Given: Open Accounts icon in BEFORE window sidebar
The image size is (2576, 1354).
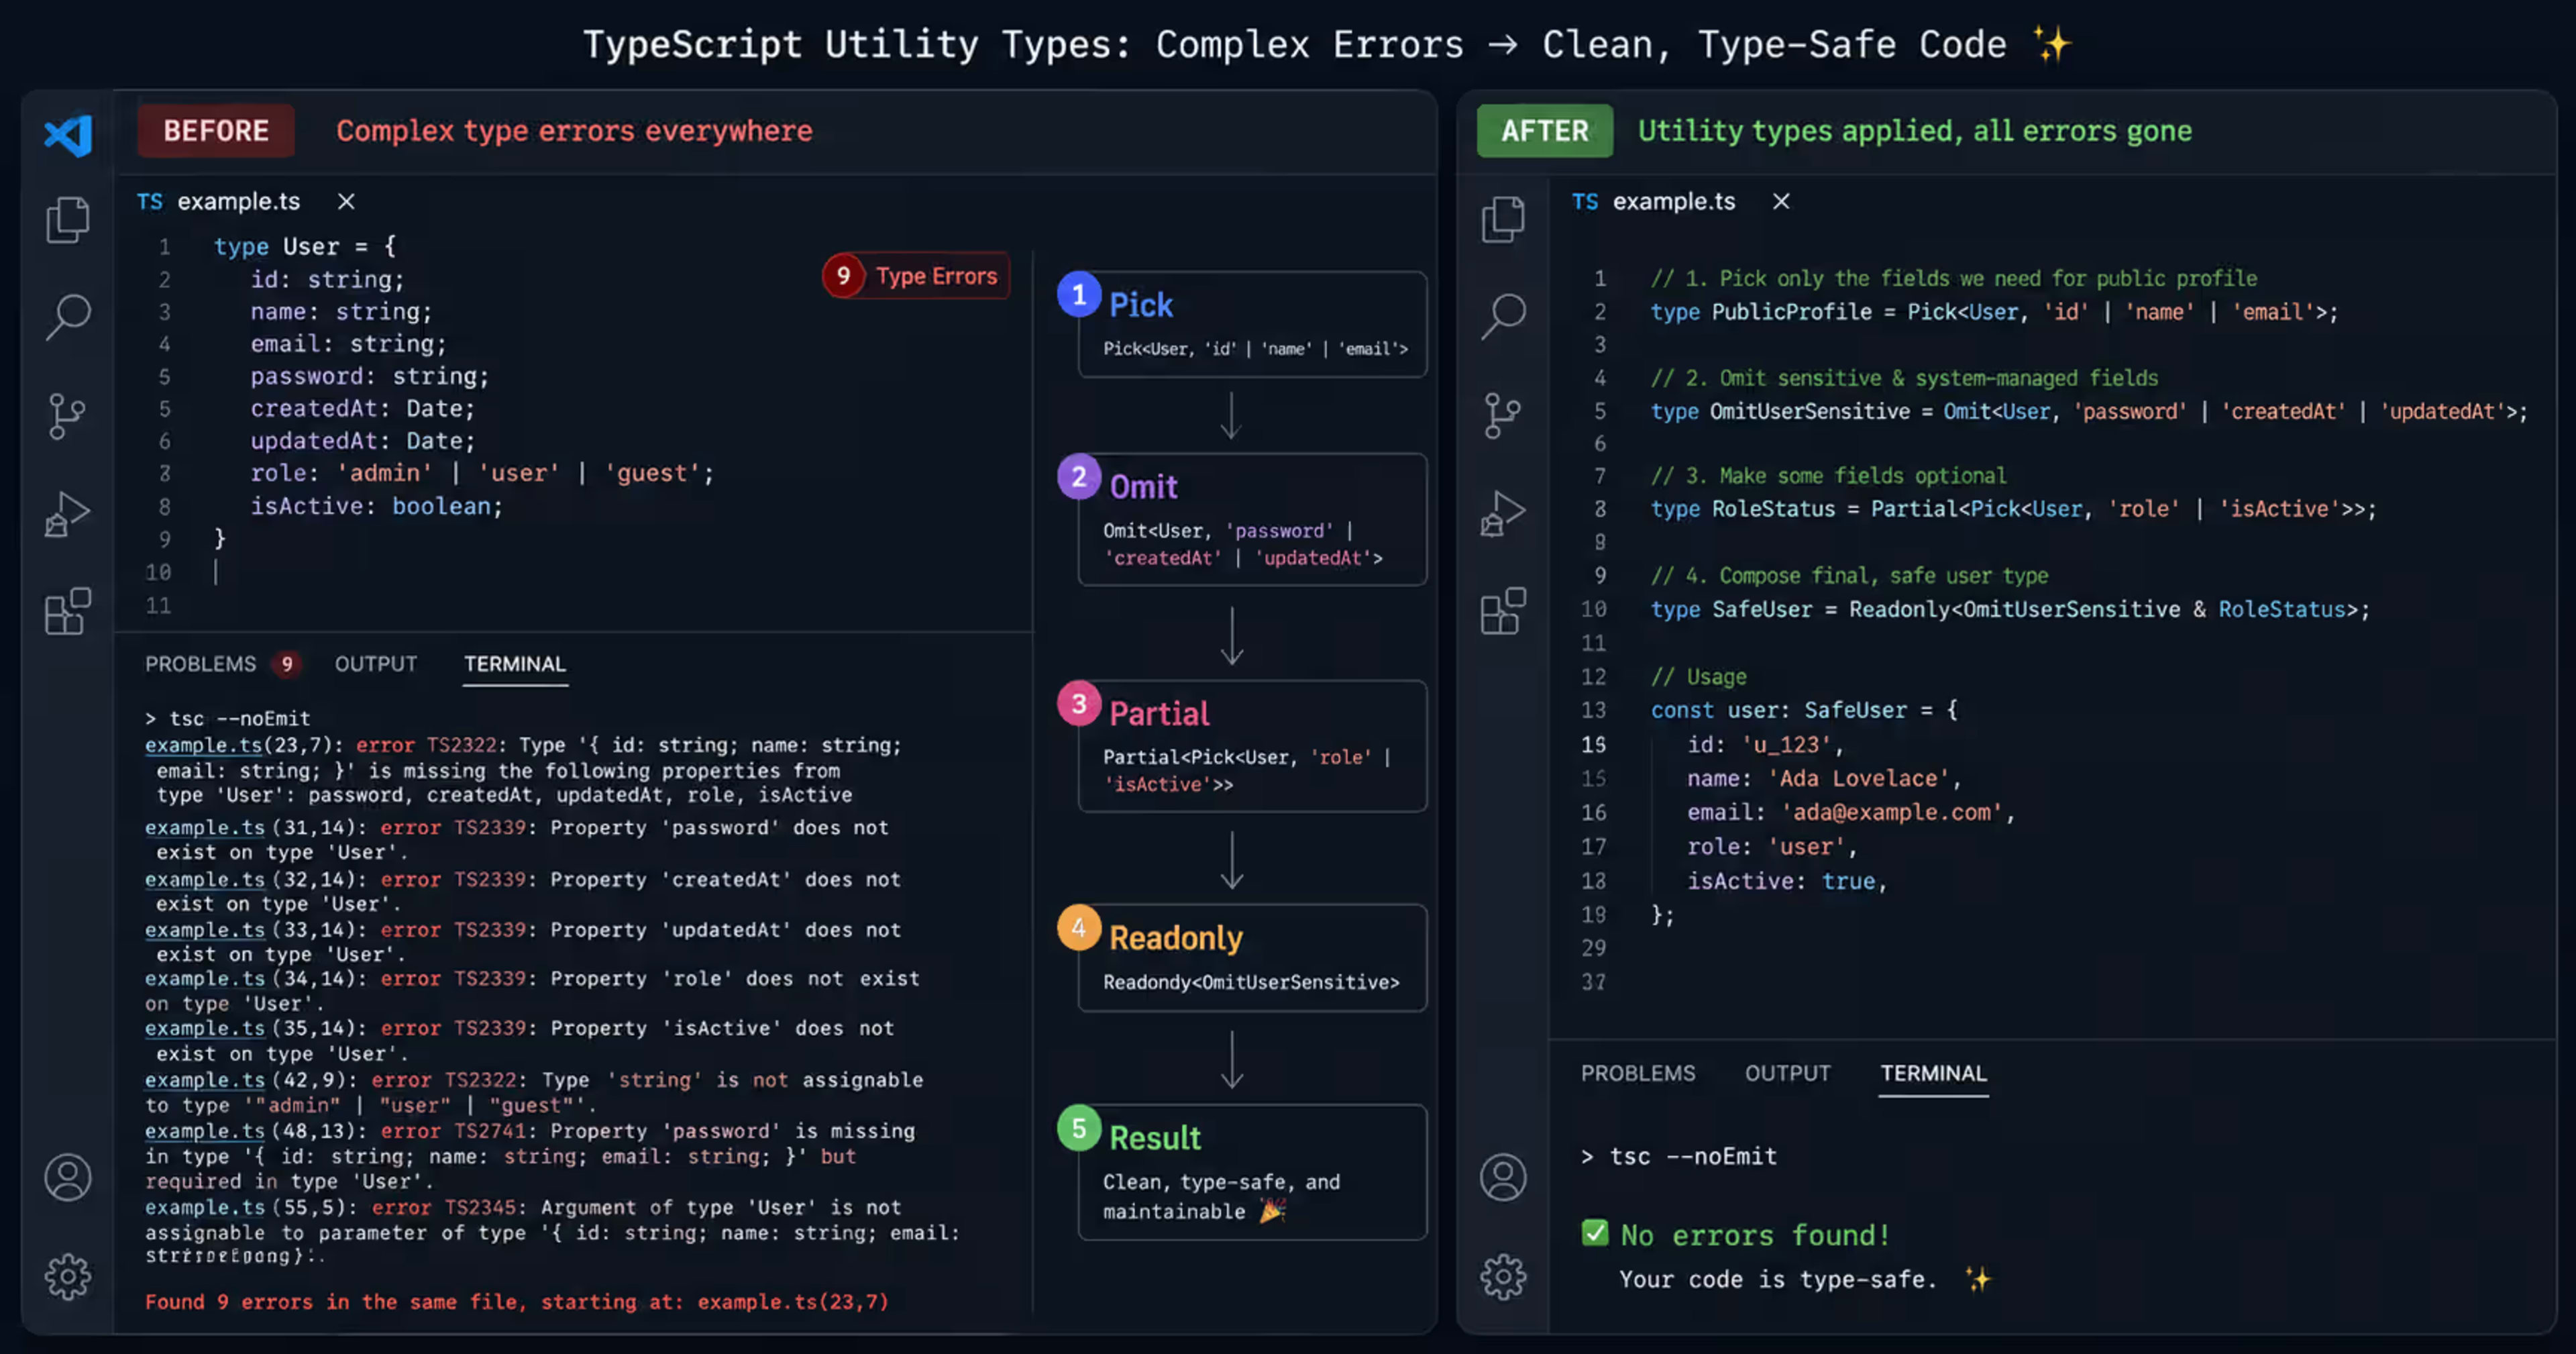Looking at the screenshot, I should (68, 1177).
